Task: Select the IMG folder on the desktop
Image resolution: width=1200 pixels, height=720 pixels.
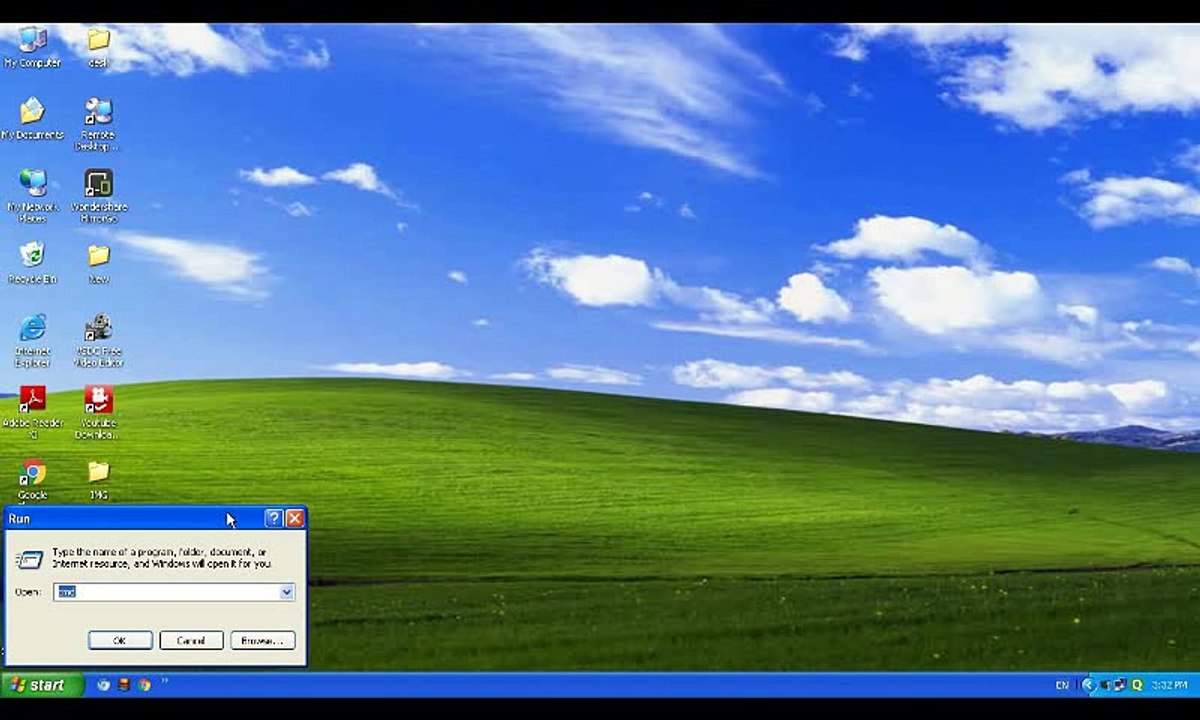Action: [x=98, y=479]
